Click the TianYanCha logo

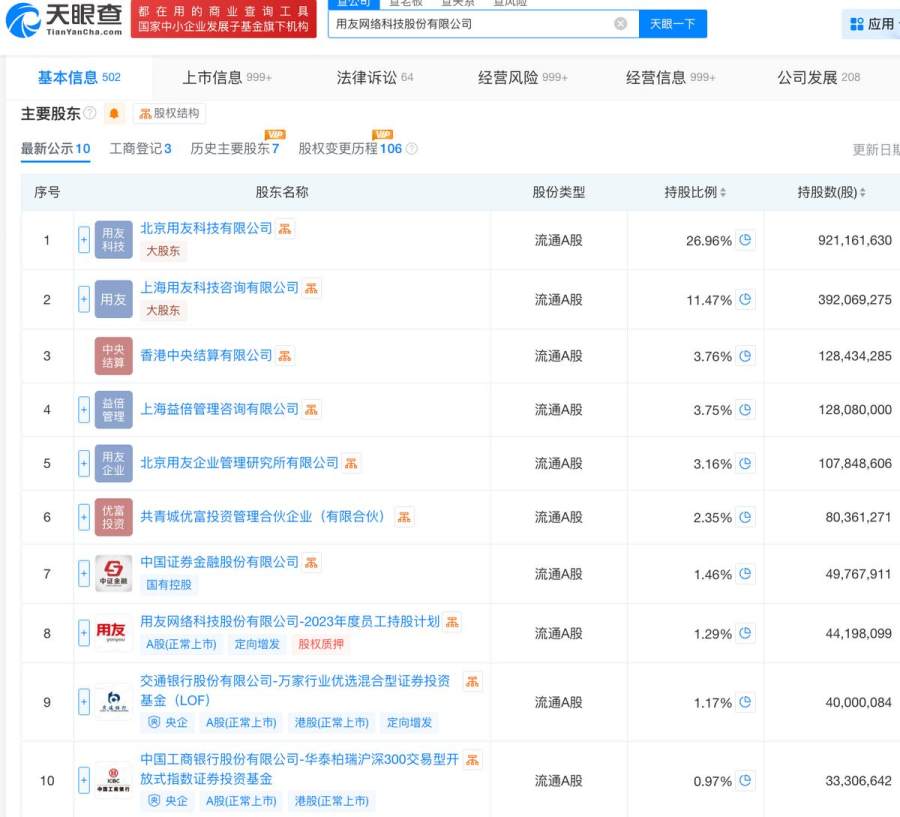click(x=64, y=19)
